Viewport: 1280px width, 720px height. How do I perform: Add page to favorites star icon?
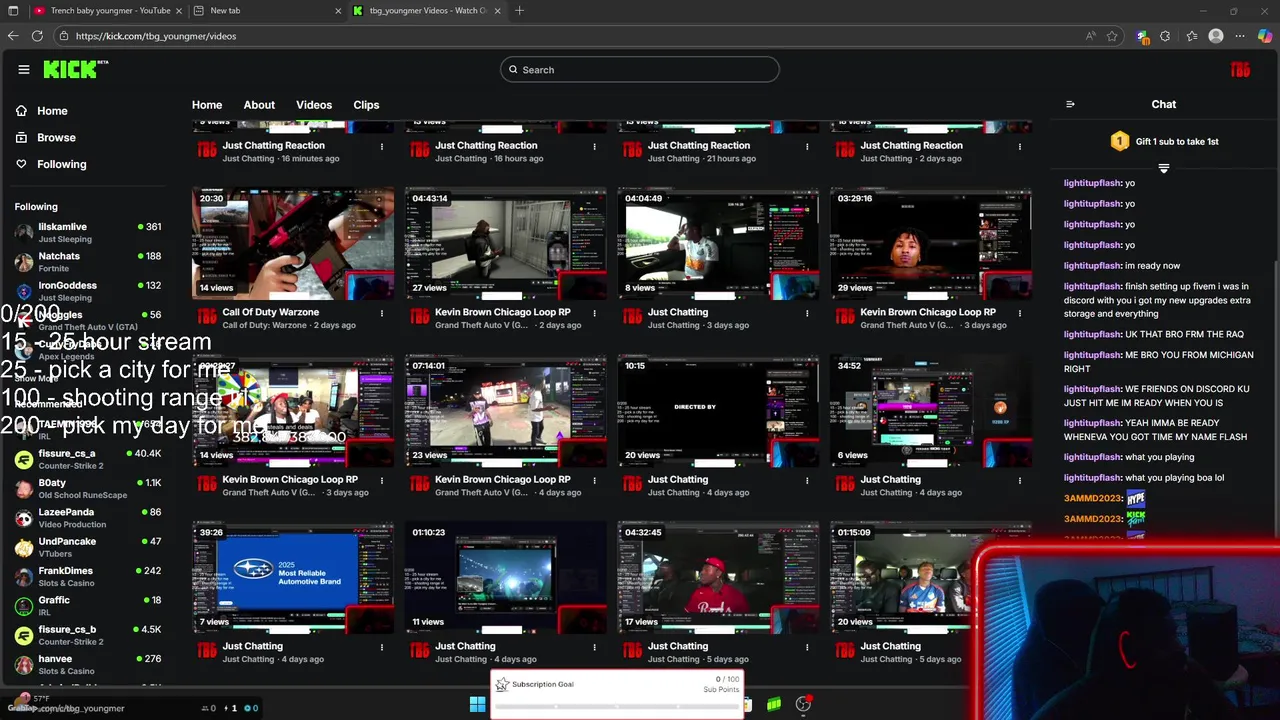point(1112,36)
